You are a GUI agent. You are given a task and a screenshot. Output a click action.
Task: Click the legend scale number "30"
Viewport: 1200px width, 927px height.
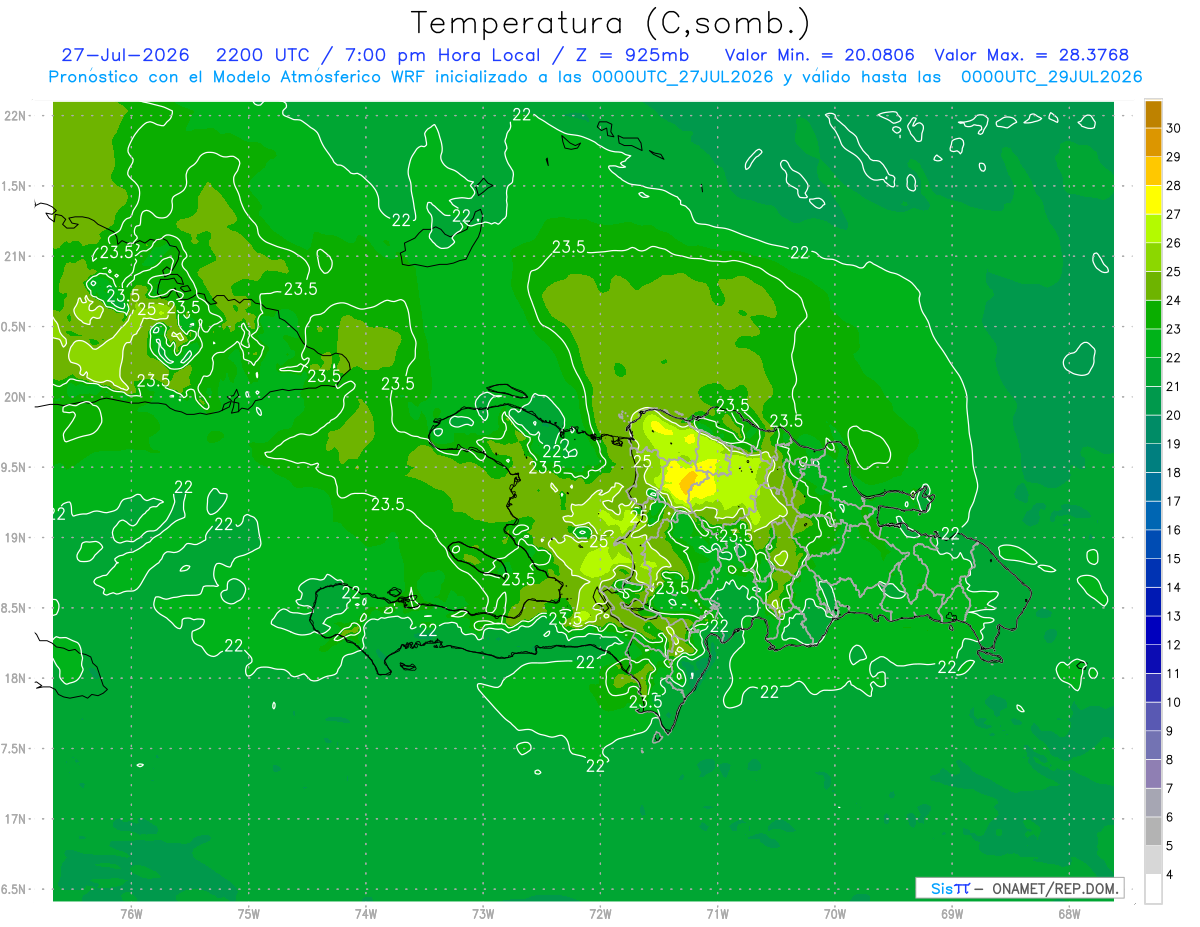click(1174, 128)
